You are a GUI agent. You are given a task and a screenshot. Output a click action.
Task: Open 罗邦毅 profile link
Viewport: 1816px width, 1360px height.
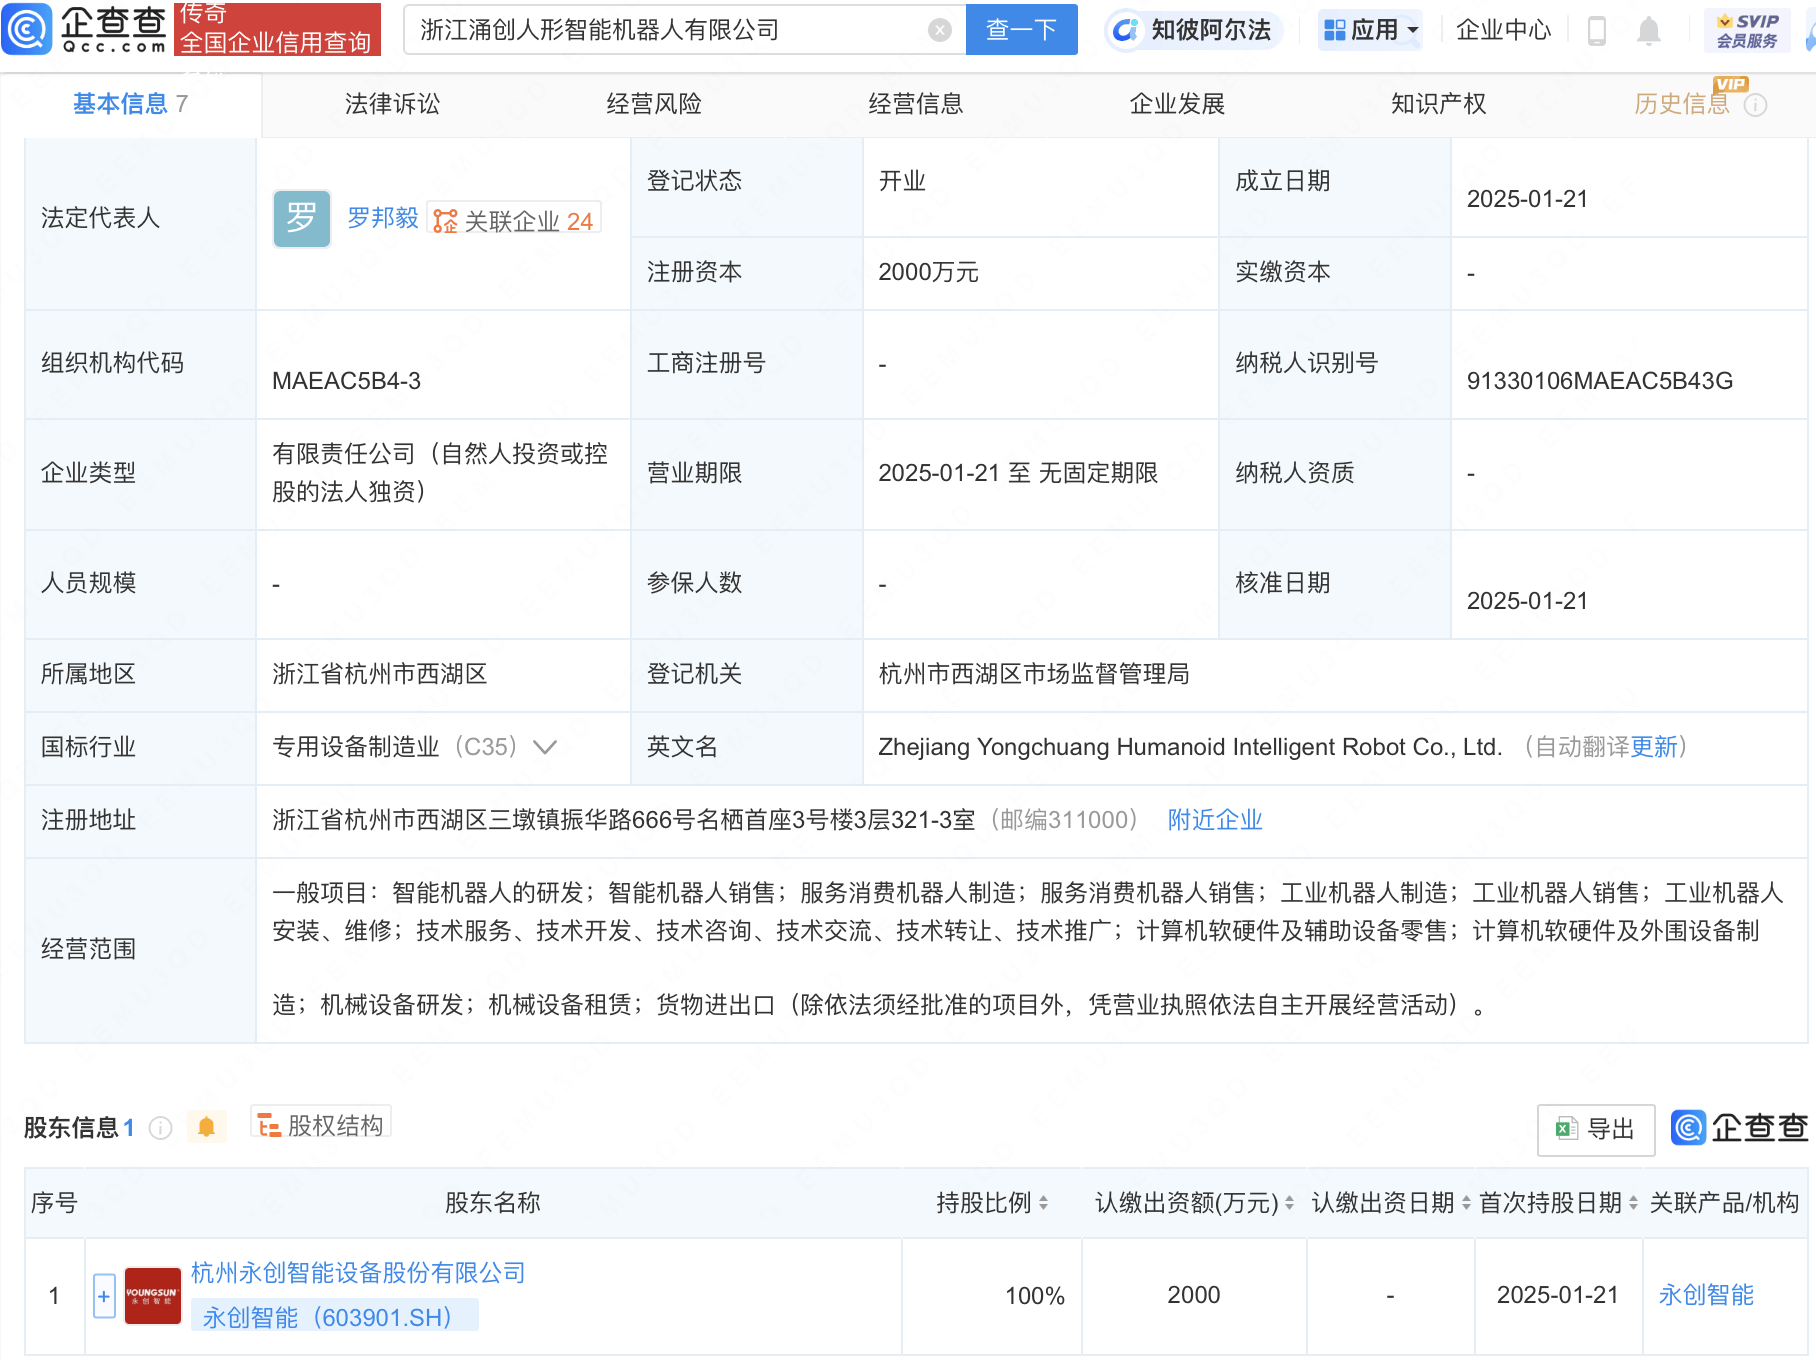coord(383,218)
